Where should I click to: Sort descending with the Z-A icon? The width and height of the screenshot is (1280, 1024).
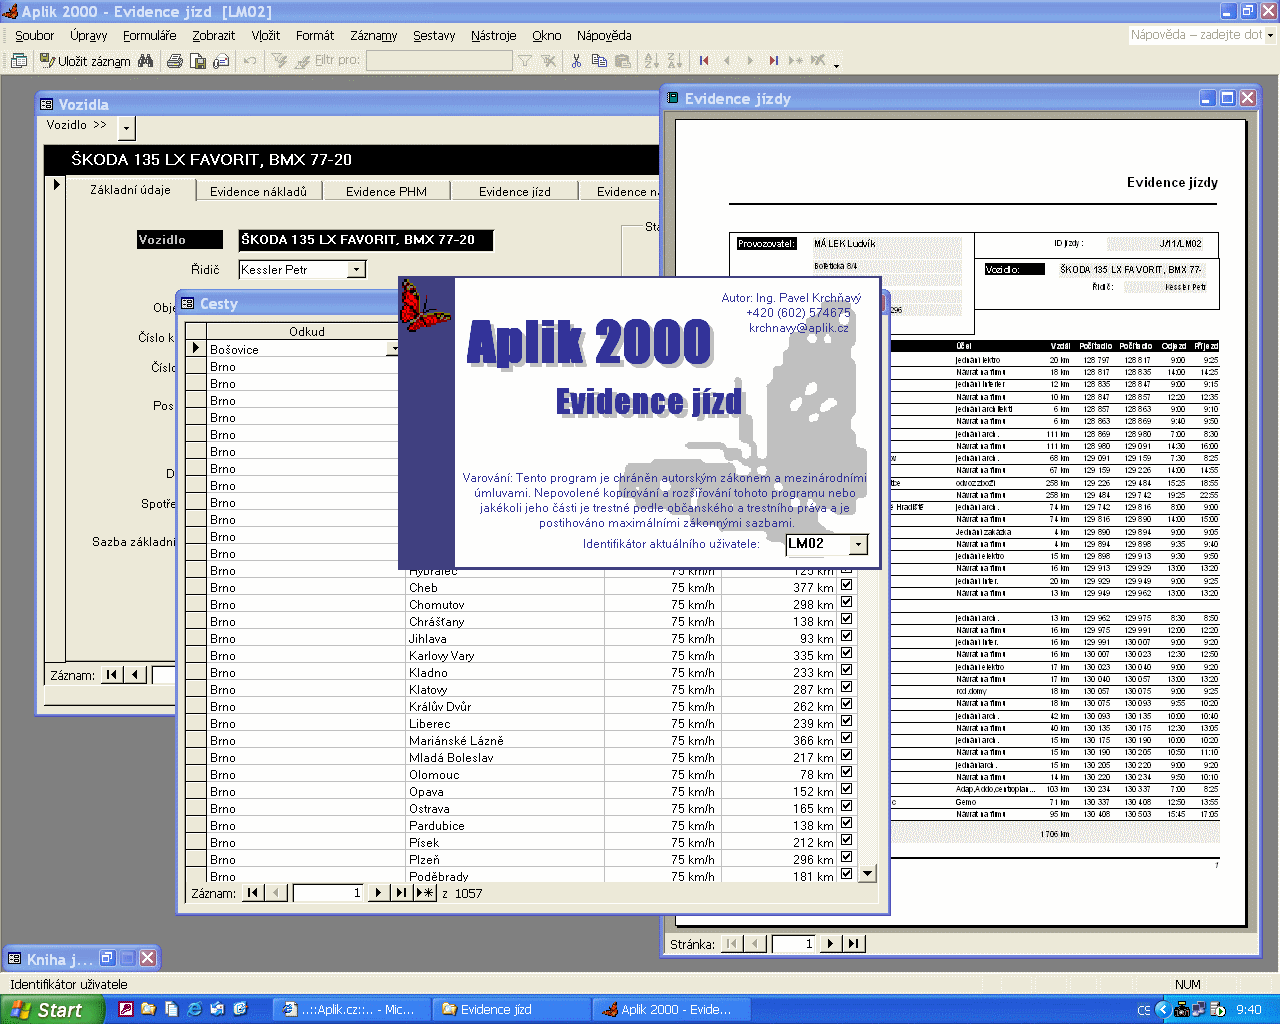point(674,61)
